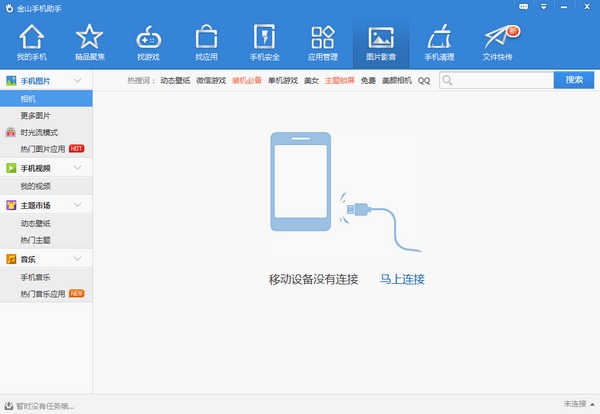Expand the 未连接 status arrow

coord(592,404)
